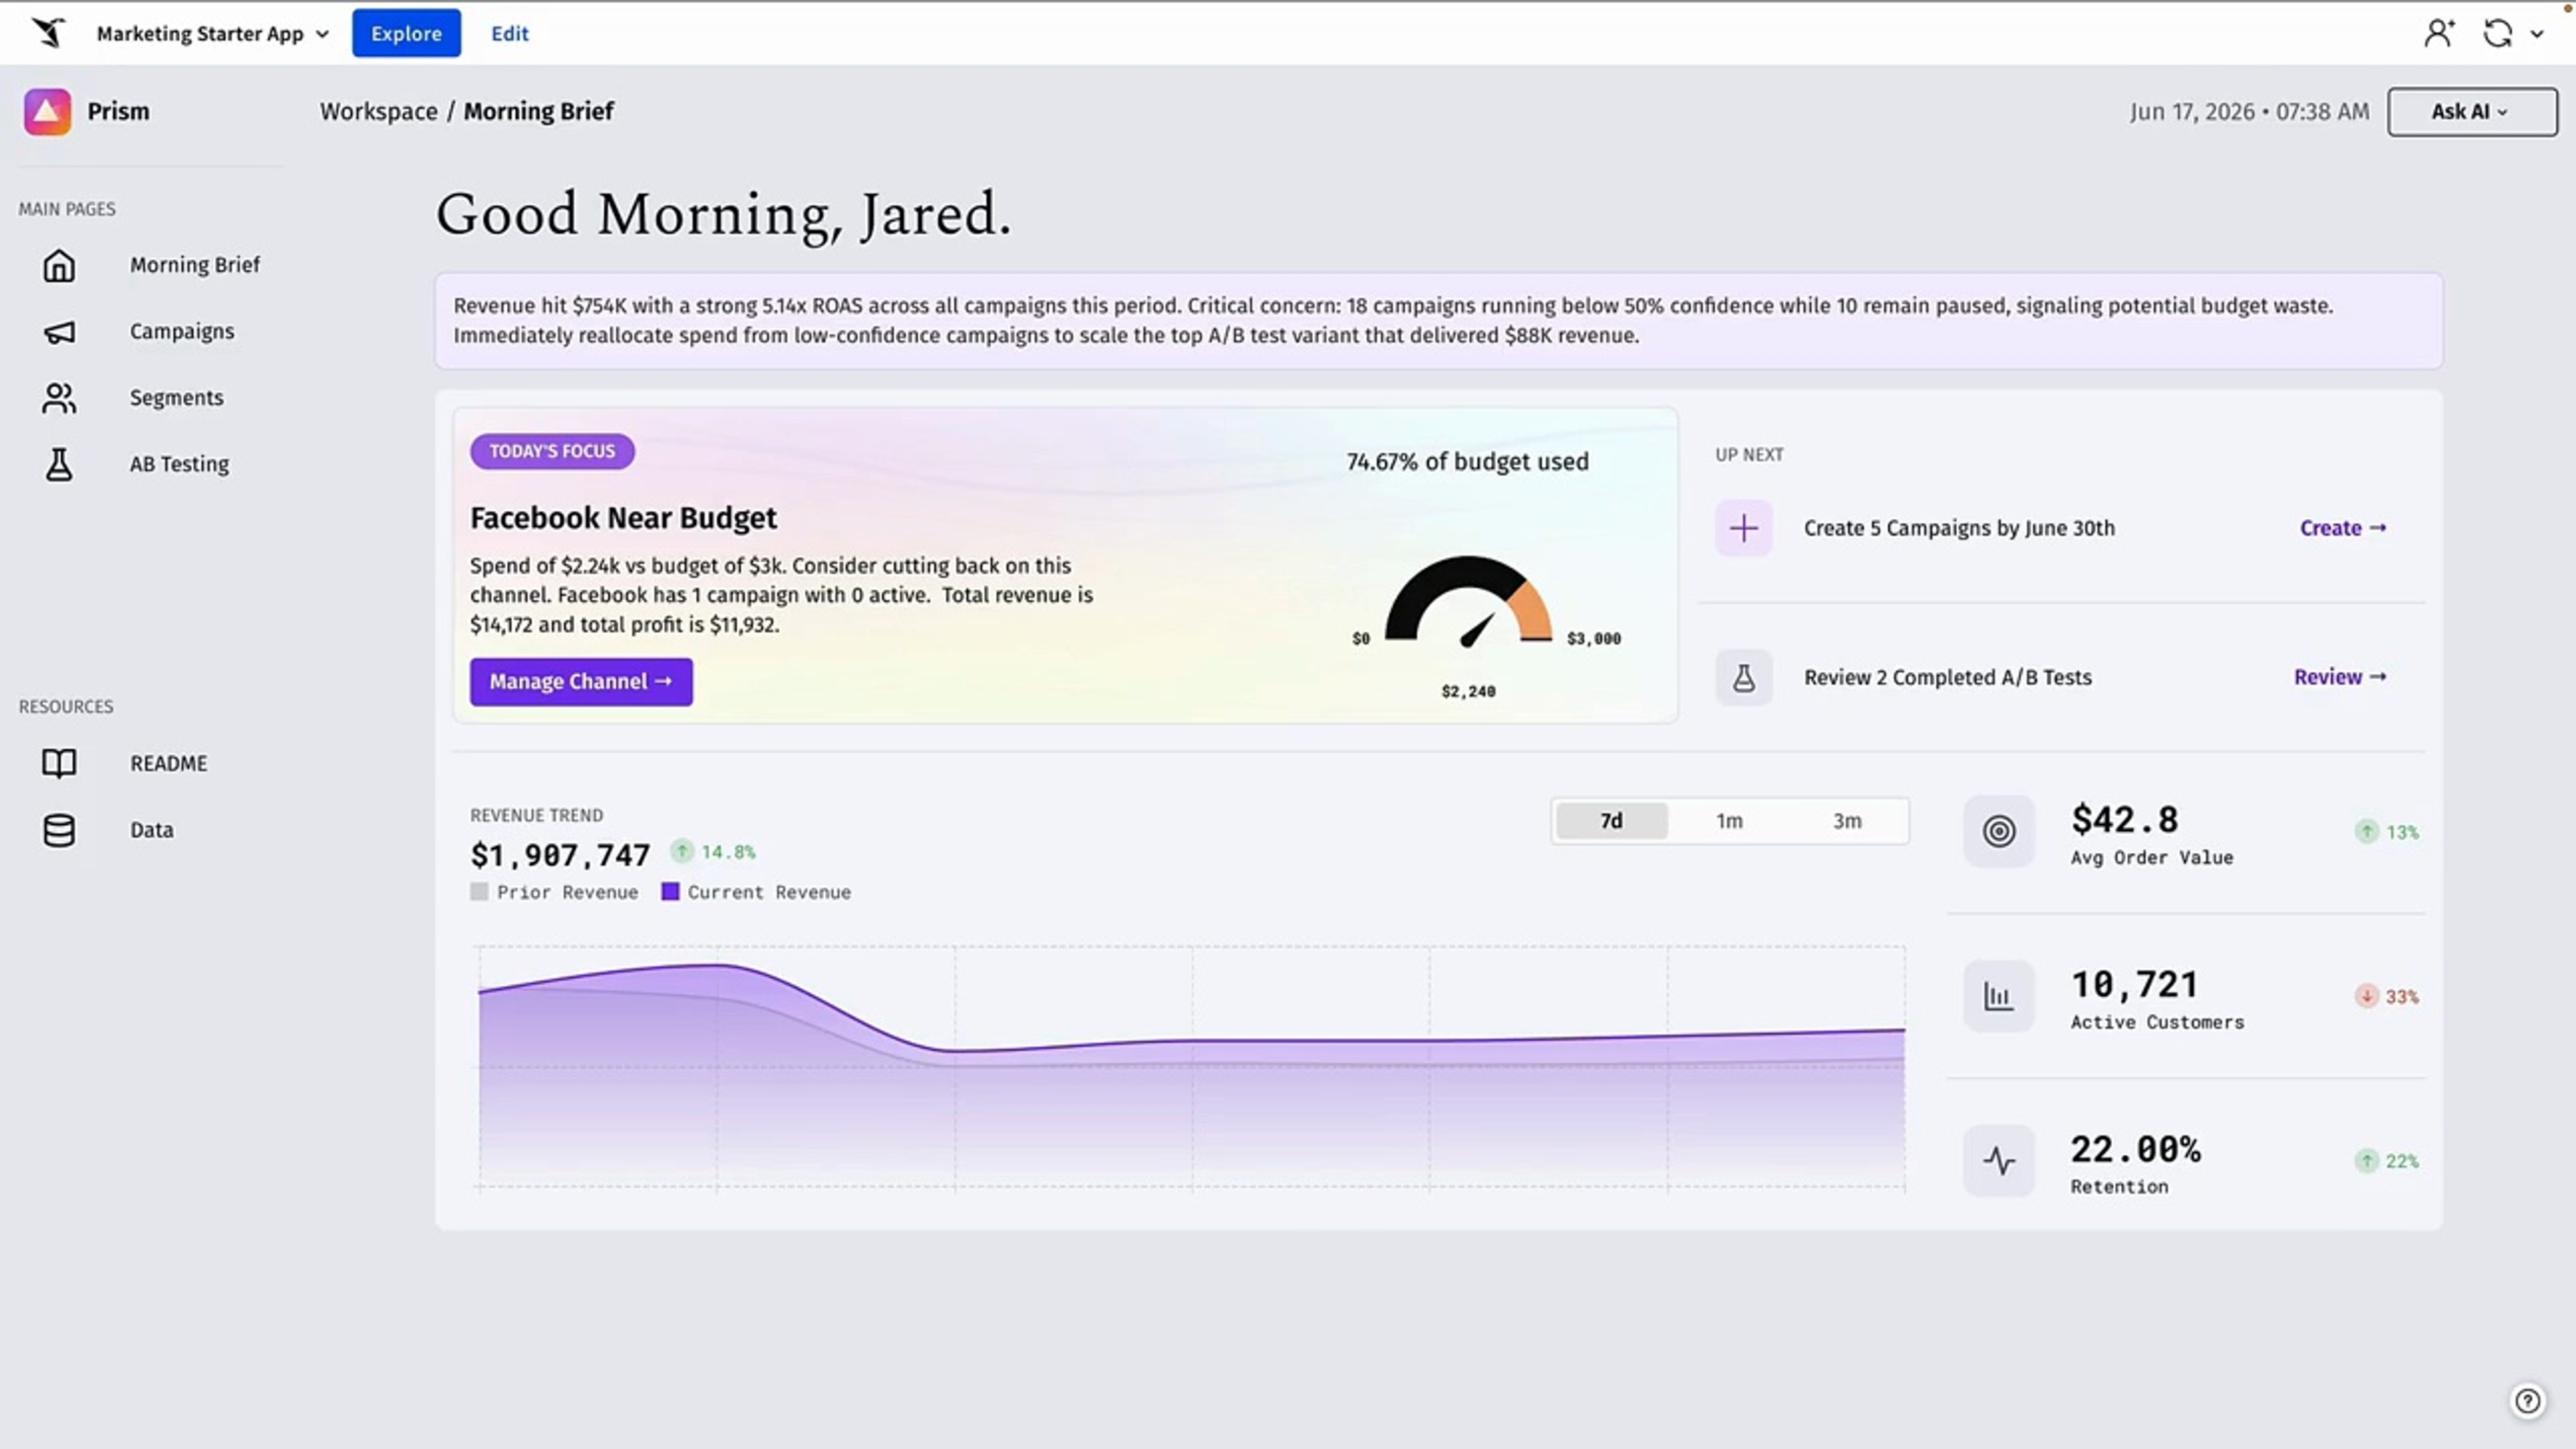Click the 74.67% of budget used label
The image size is (2576, 1449).
[x=1467, y=462]
